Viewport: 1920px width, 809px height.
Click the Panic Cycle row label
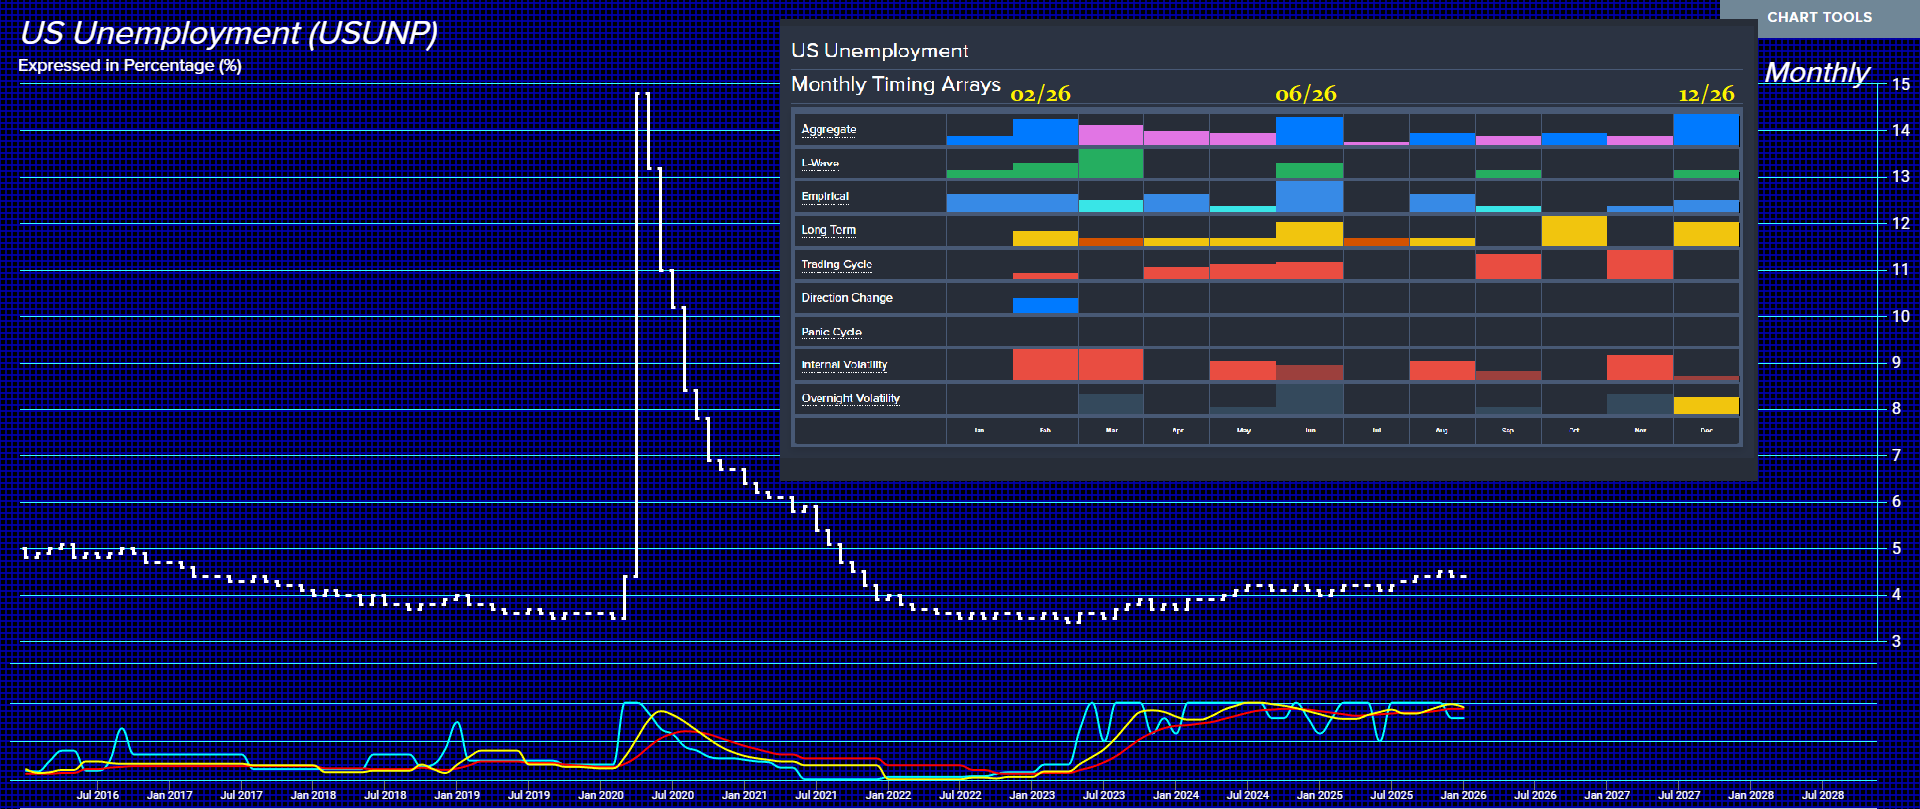(831, 332)
